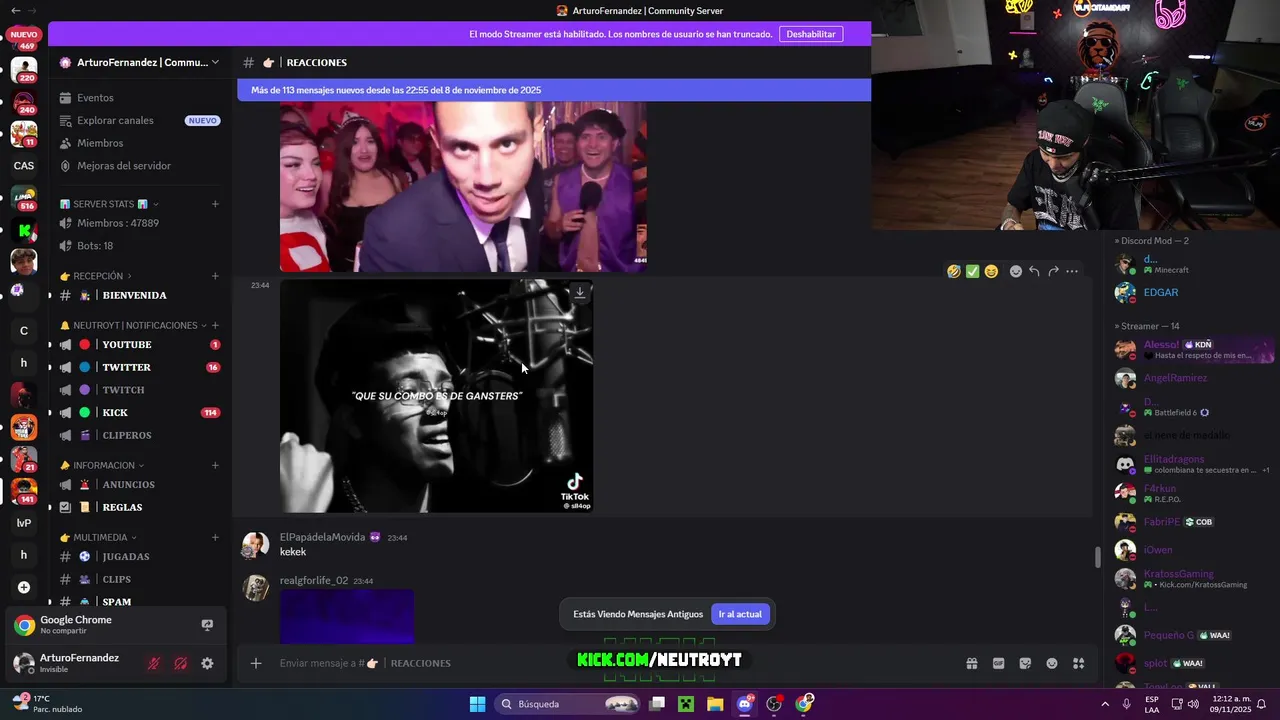This screenshot has width=1280, height=720.
Task: Toggle microphone mute in user panel
Action: [x=154, y=663]
